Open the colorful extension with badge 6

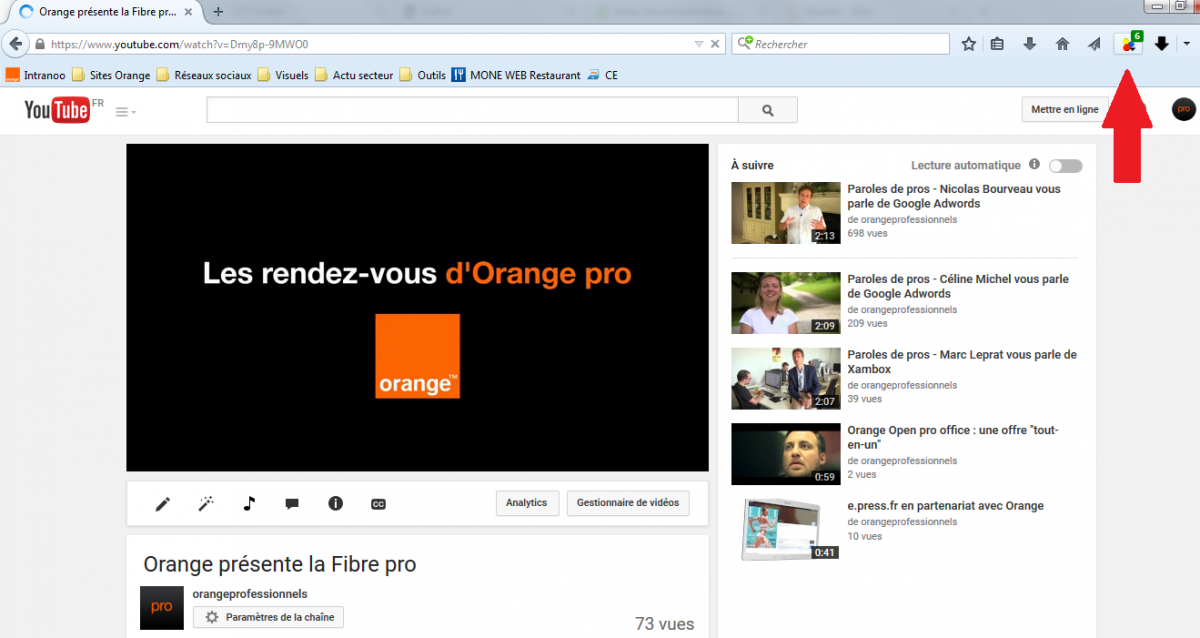click(1129, 43)
